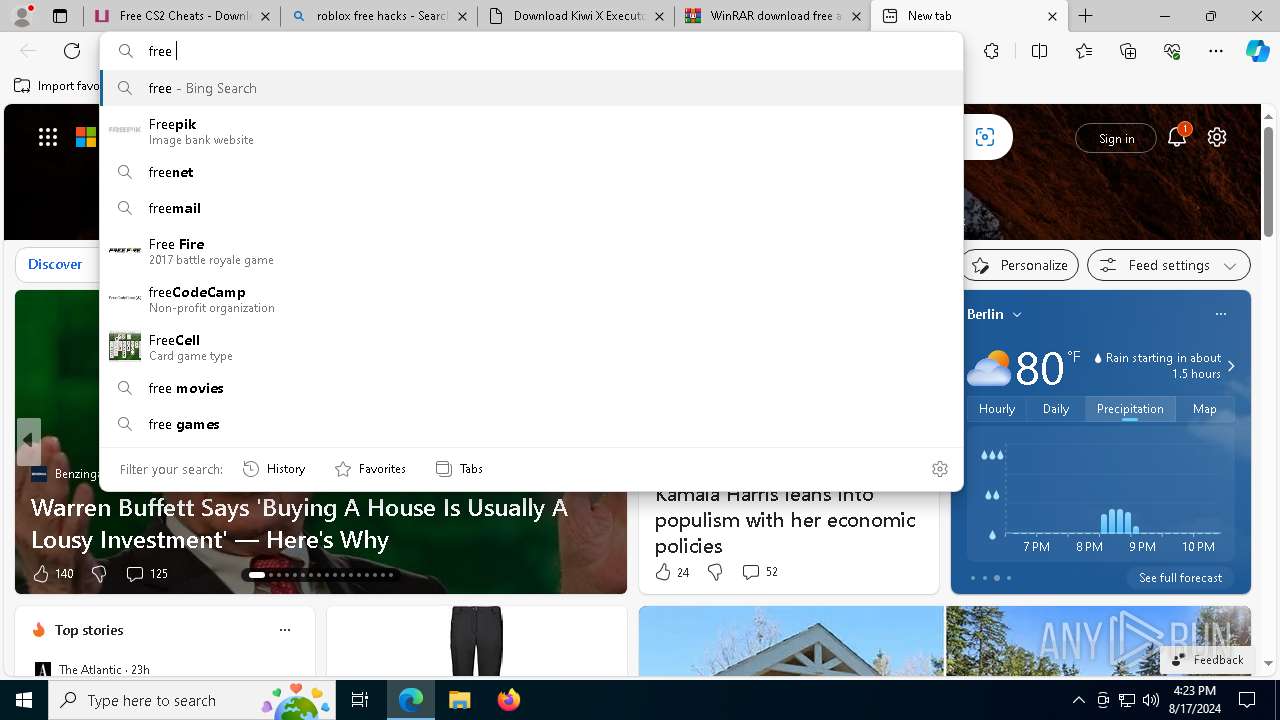The image size is (1280, 720).
Task: Click the browser refresh button
Action: coord(72,51)
